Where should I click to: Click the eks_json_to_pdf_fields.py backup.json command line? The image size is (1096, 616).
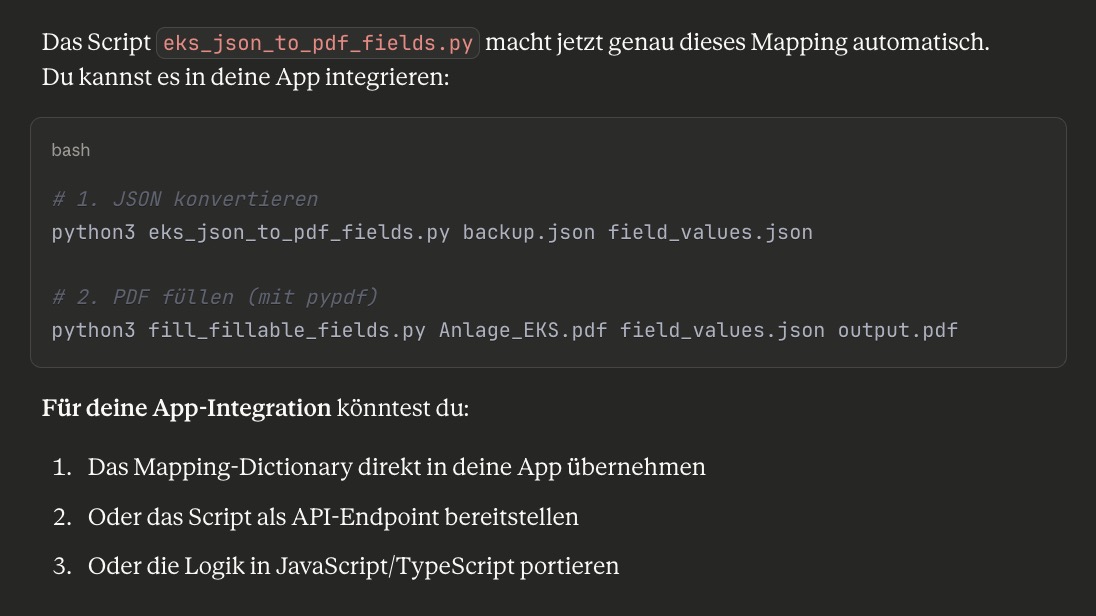point(432,232)
